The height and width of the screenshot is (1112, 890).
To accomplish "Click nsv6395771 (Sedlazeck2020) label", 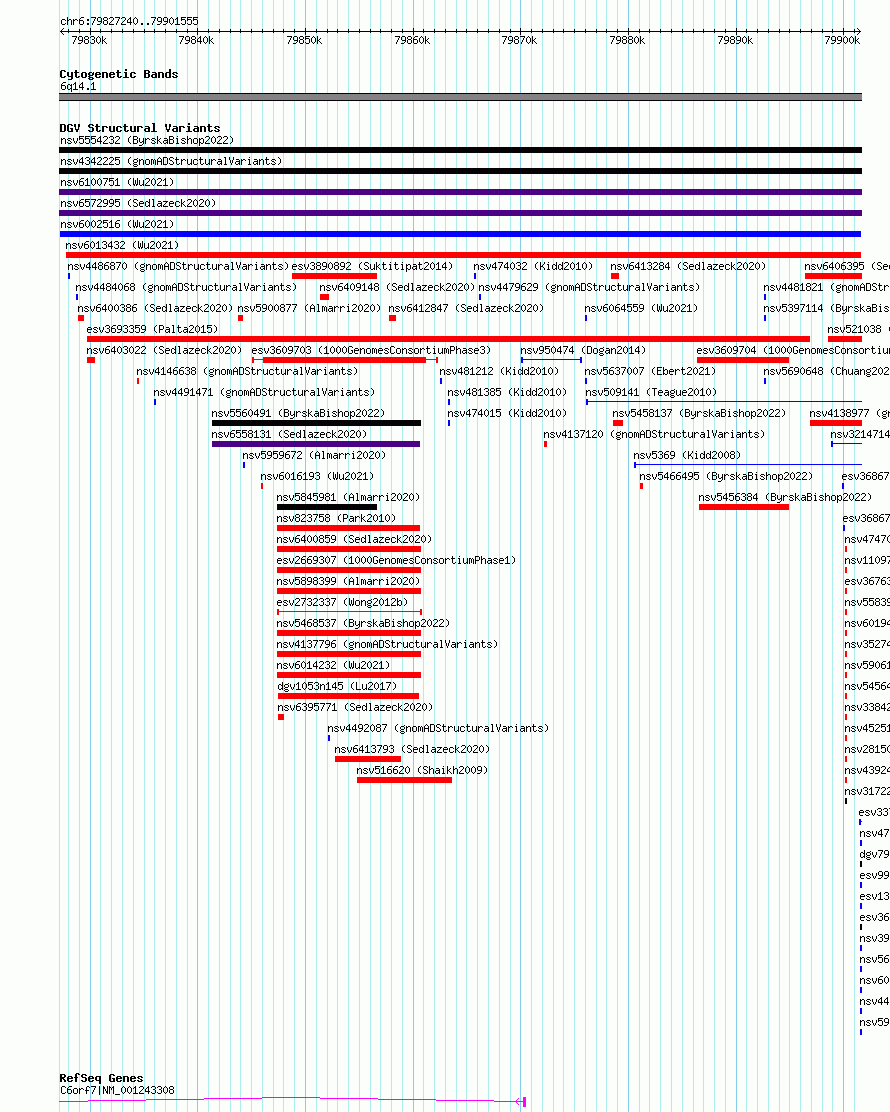I will (355, 707).
